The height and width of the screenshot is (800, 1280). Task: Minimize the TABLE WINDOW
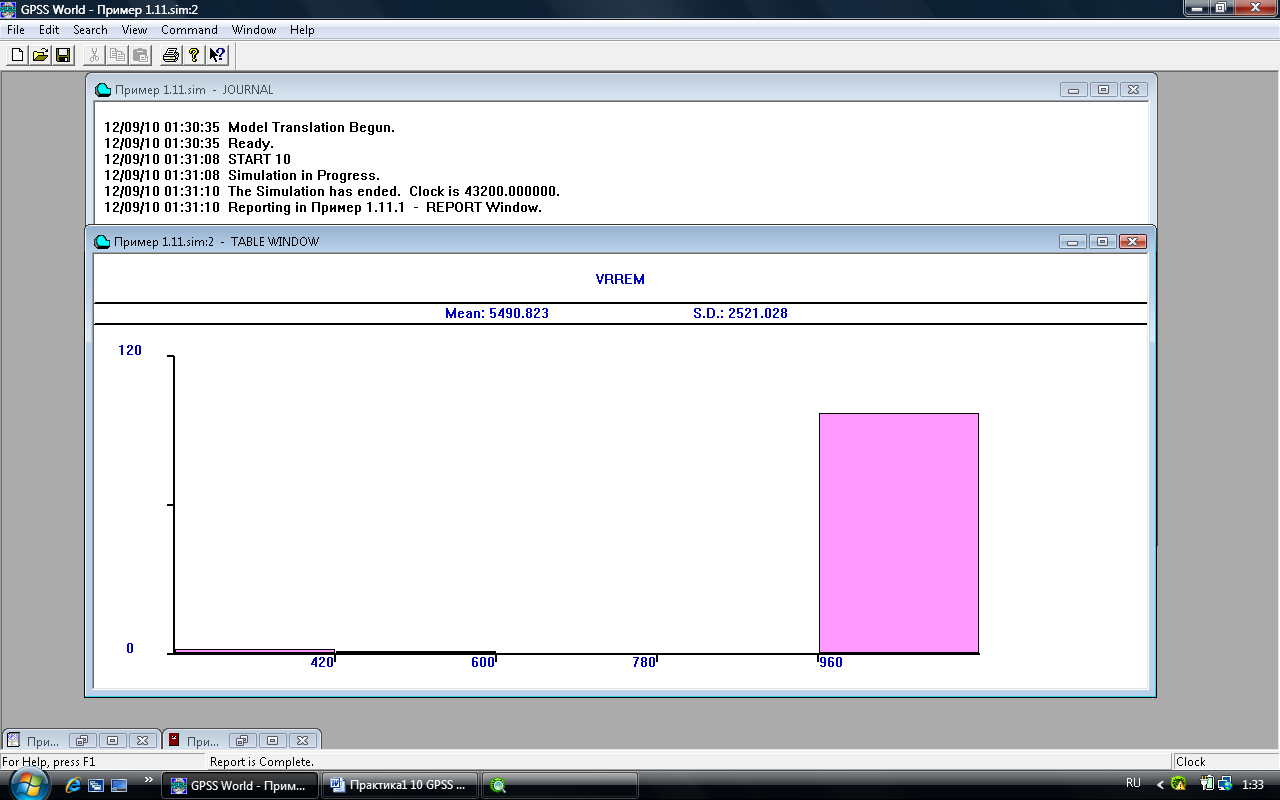[x=1074, y=241]
